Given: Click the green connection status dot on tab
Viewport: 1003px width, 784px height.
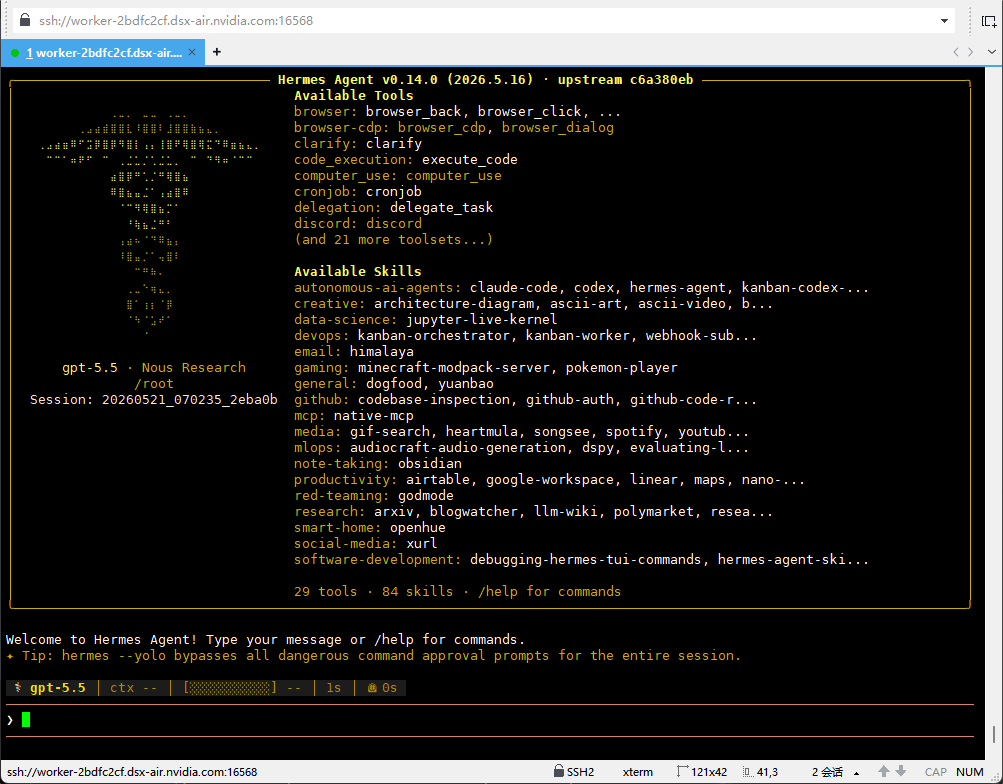Looking at the screenshot, I should pyautogui.click(x=15, y=52).
